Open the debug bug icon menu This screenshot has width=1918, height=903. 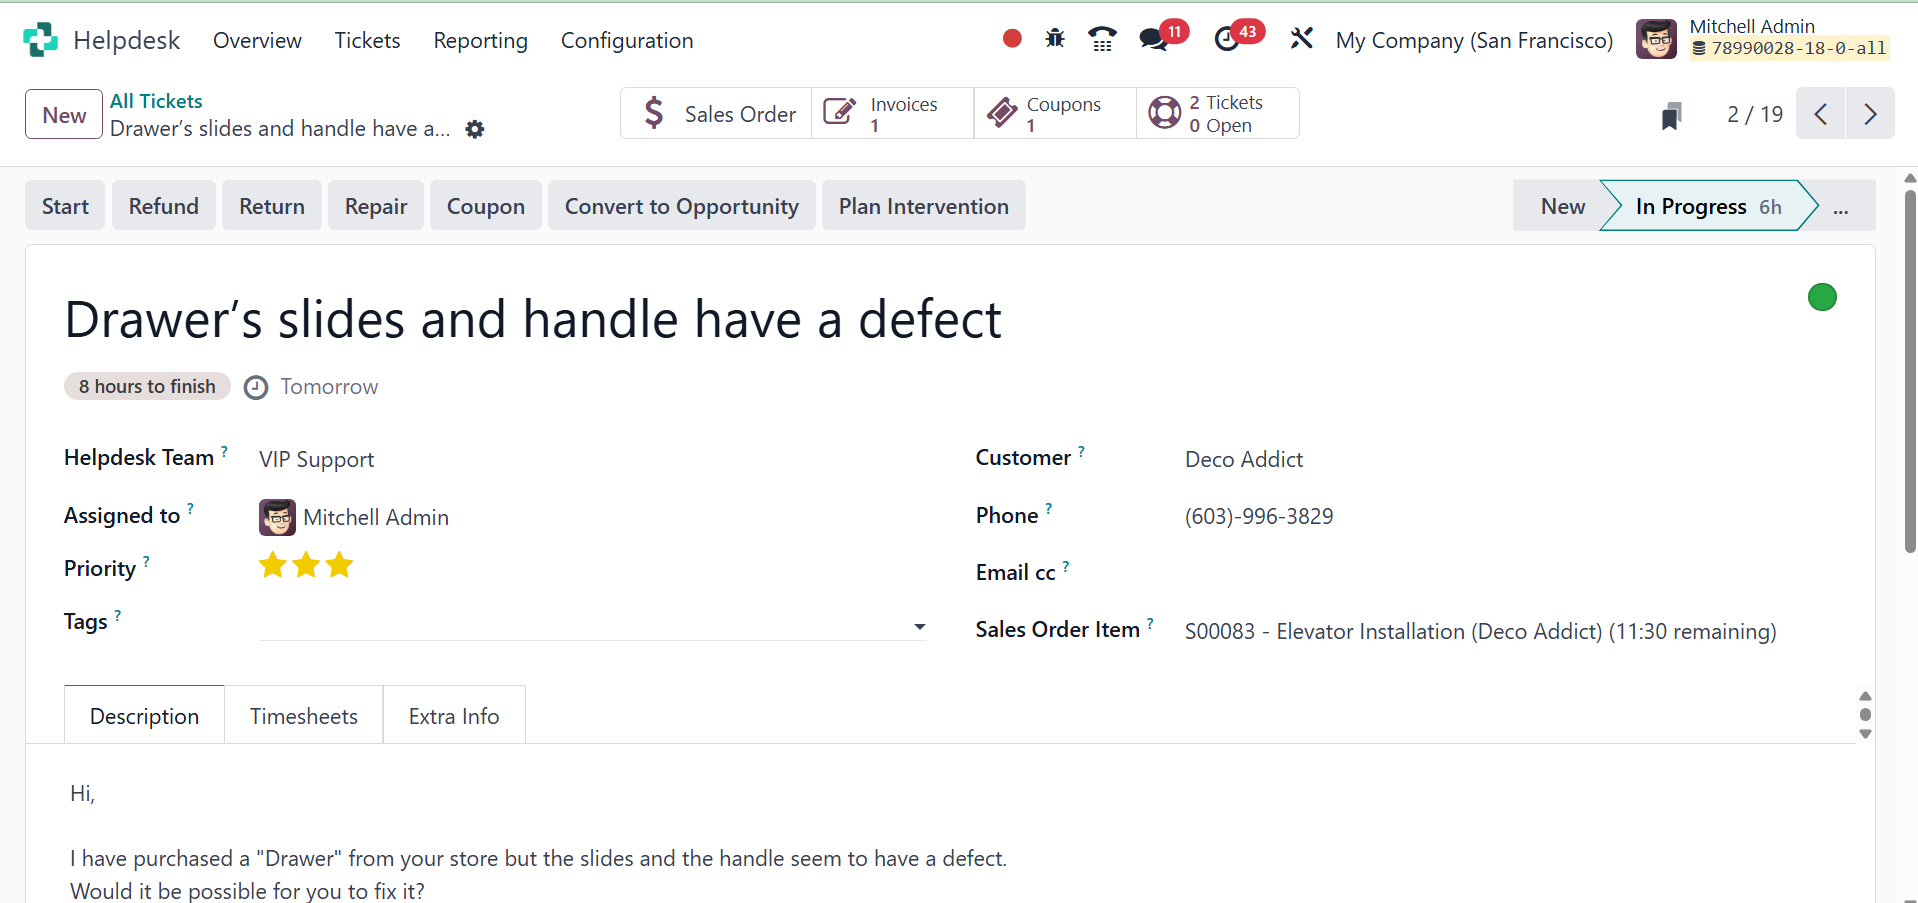coord(1055,39)
